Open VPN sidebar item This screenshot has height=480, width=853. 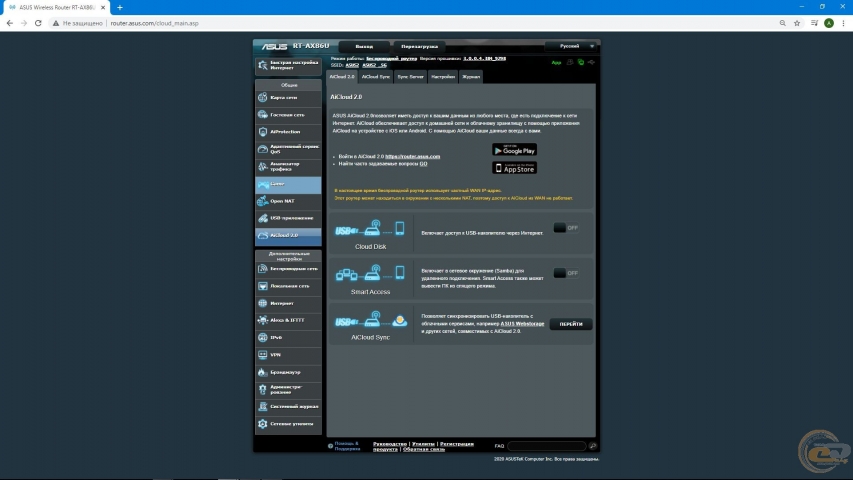click(x=288, y=355)
